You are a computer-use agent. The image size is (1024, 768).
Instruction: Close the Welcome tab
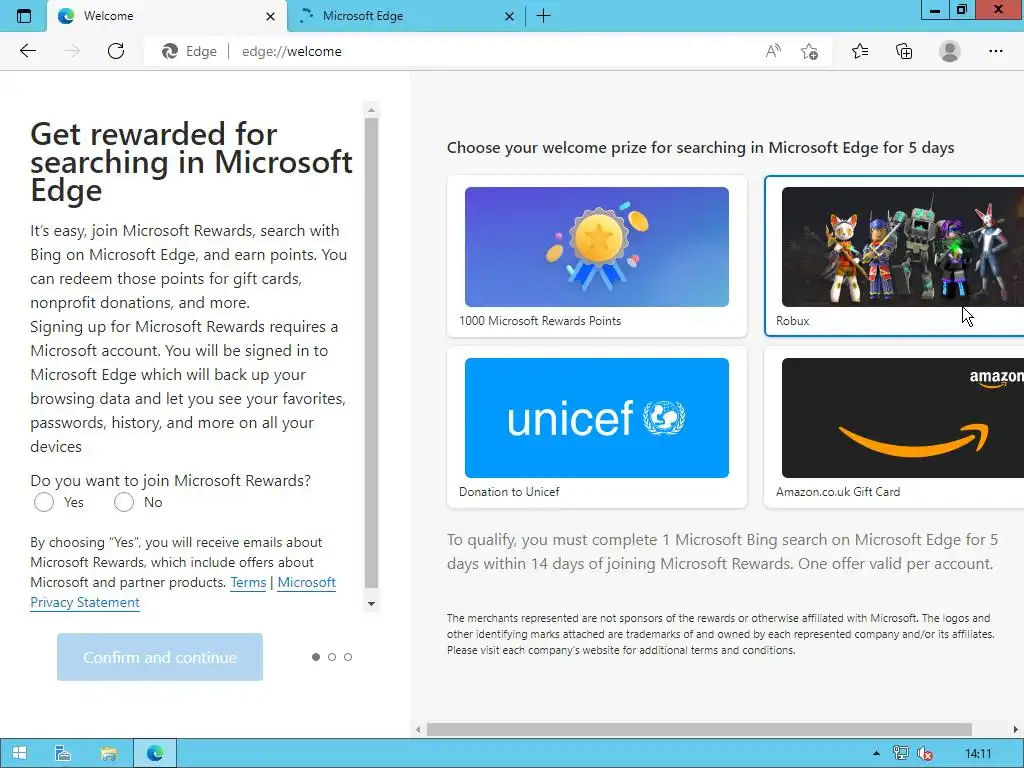pyautogui.click(x=270, y=16)
